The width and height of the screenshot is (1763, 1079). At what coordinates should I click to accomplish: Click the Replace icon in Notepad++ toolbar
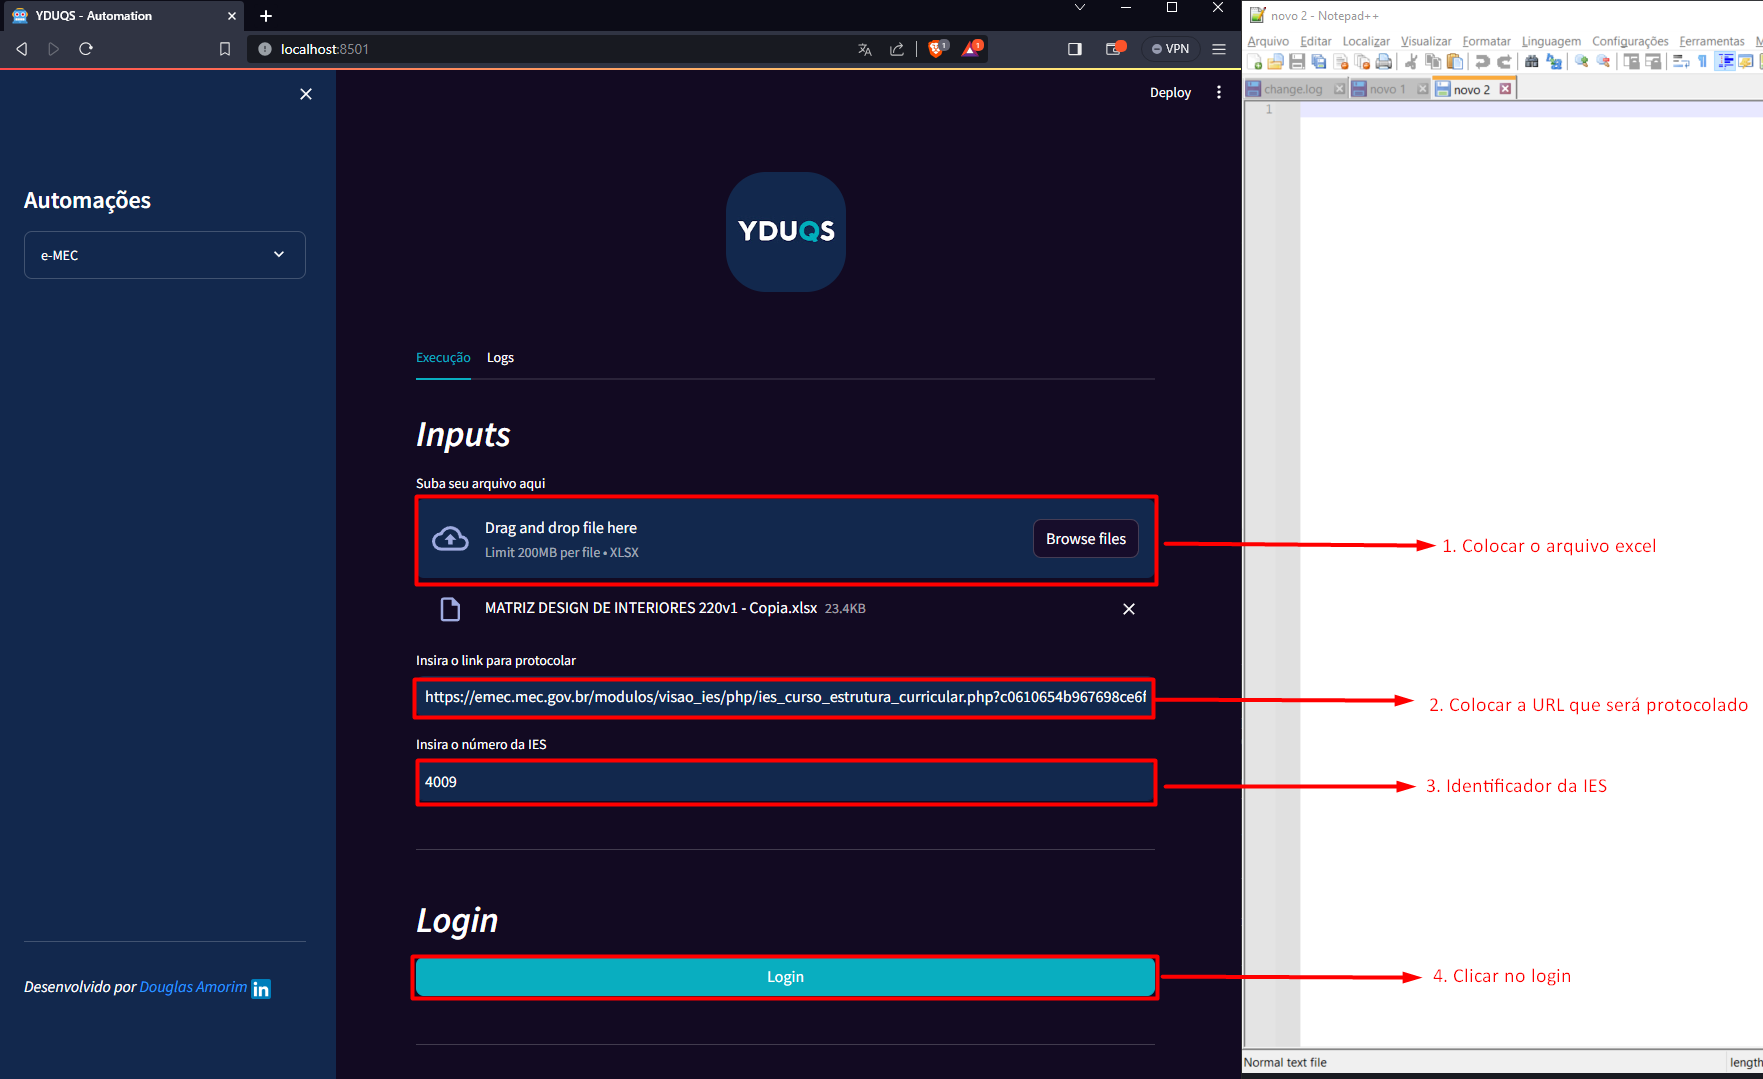1553,62
